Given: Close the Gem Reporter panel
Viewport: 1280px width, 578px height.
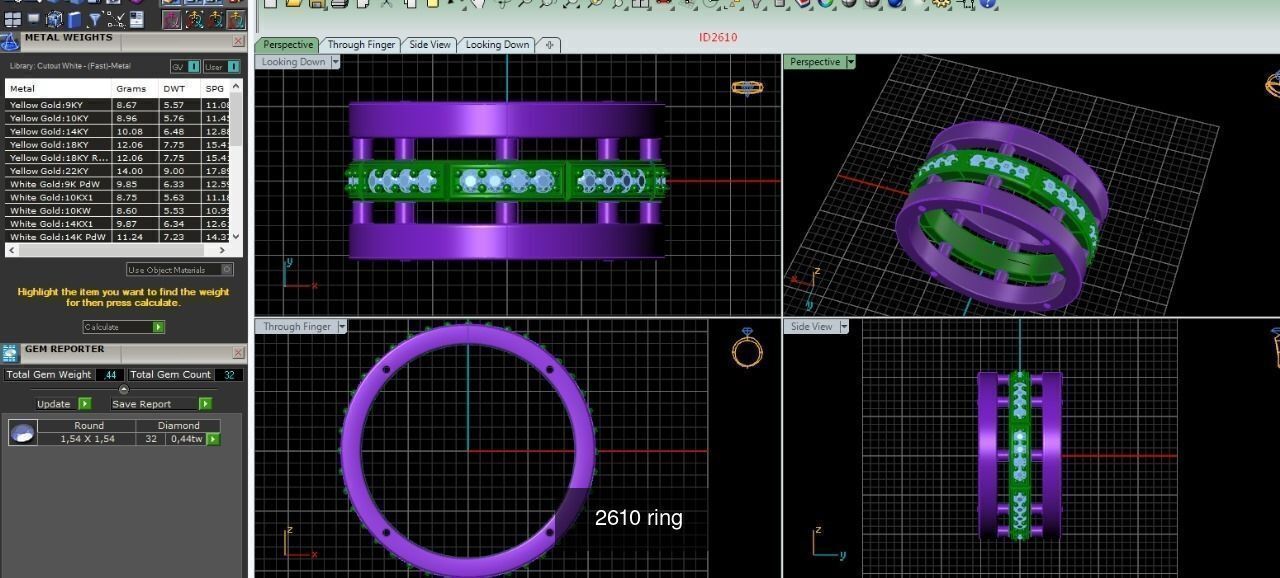Looking at the screenshot, I should point(238,353).
